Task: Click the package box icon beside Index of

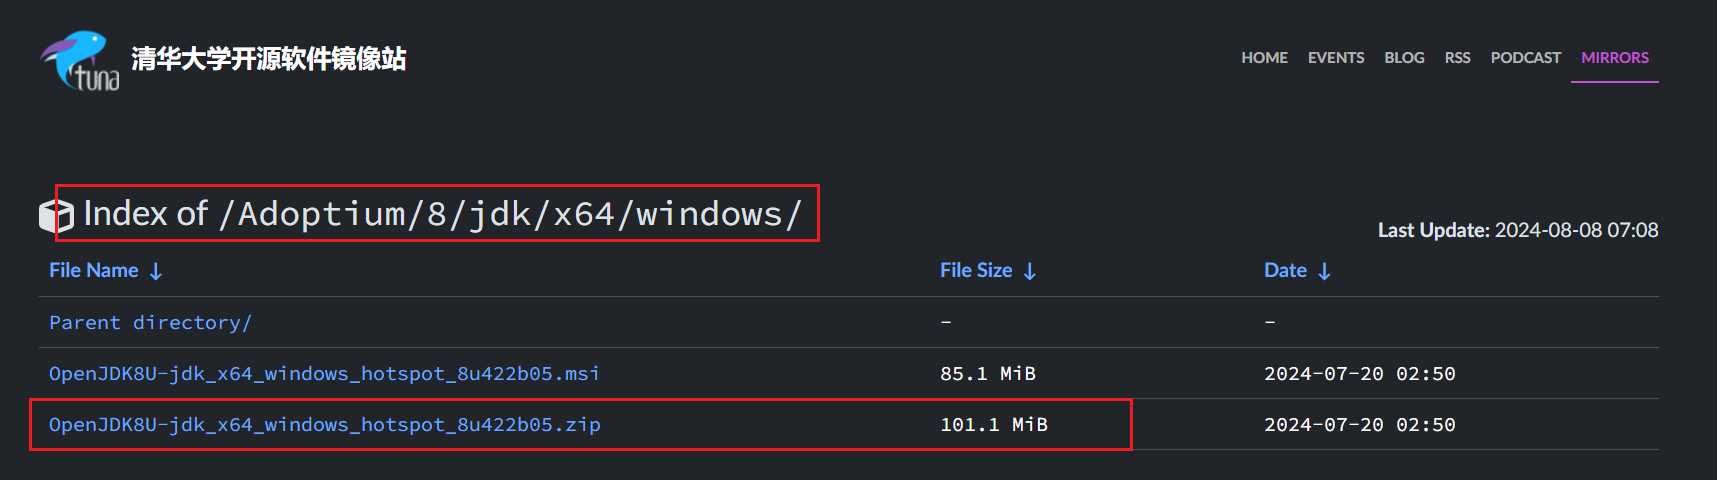Action: click(56, 215)
